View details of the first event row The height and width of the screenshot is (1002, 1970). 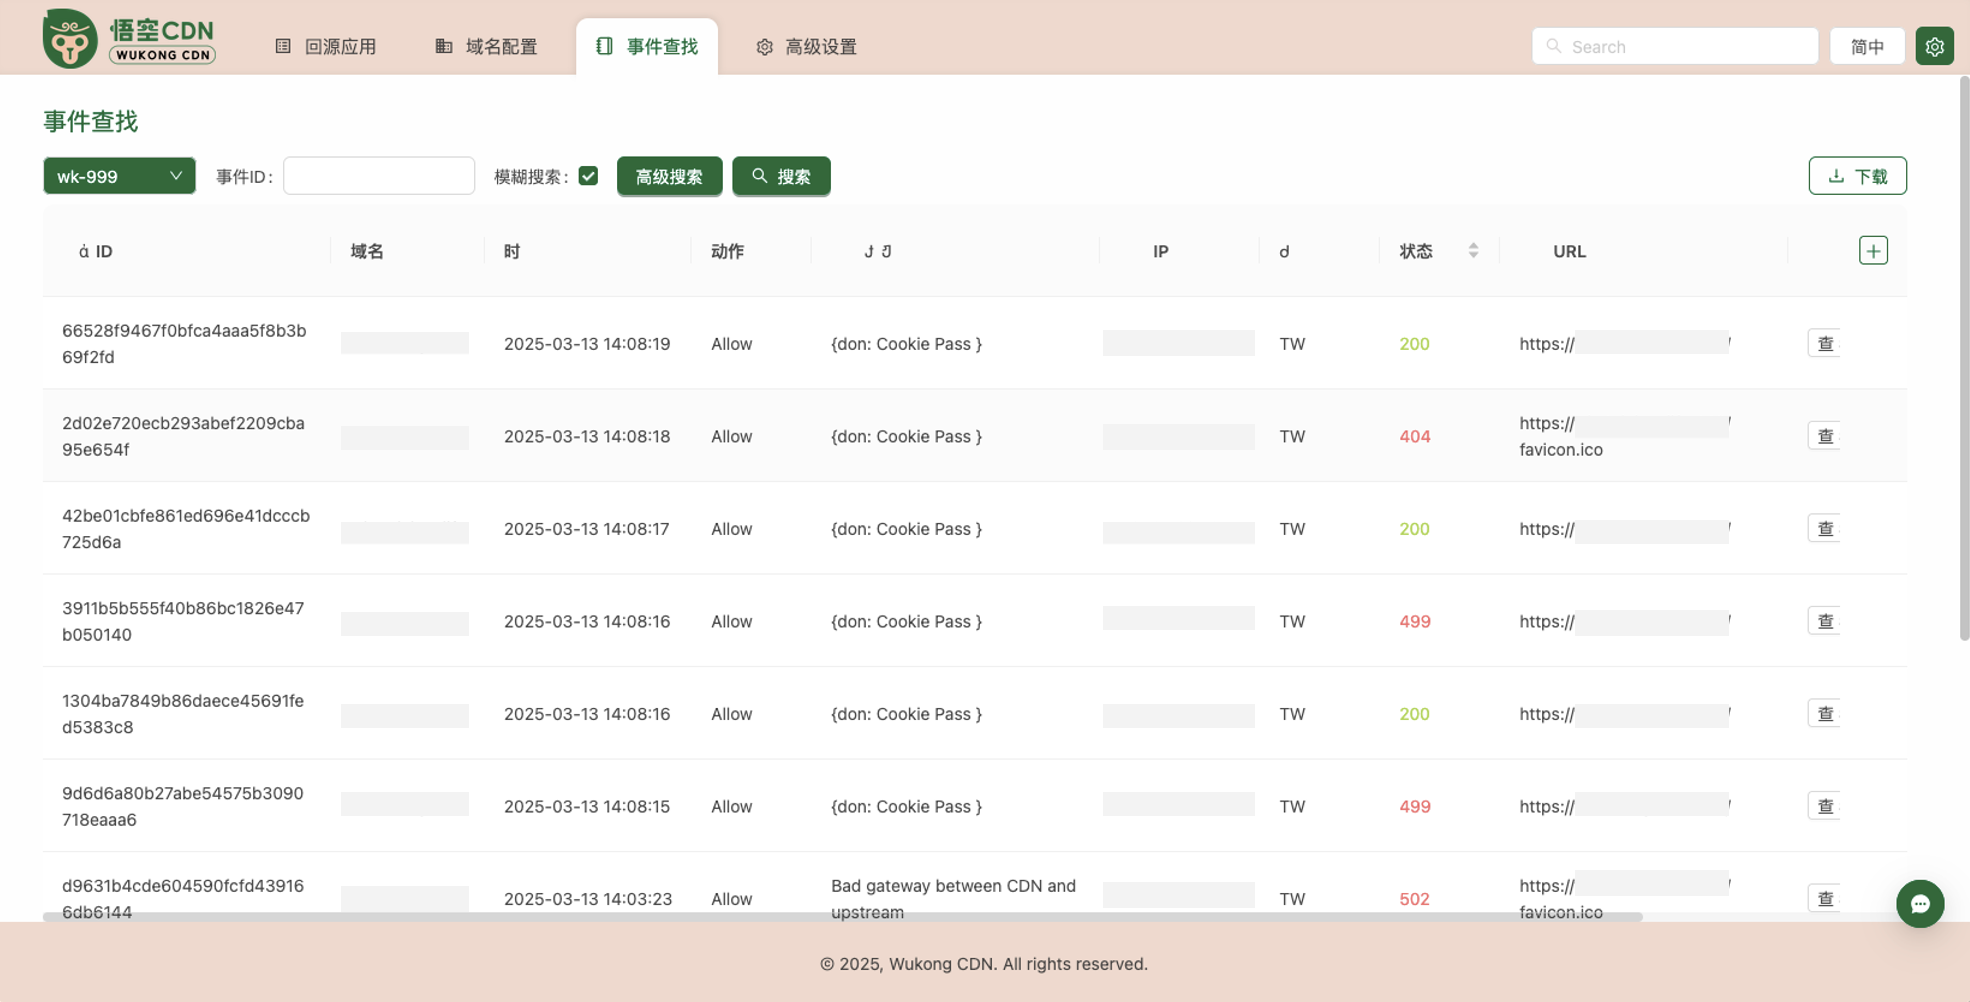[x=1824, y=343]
